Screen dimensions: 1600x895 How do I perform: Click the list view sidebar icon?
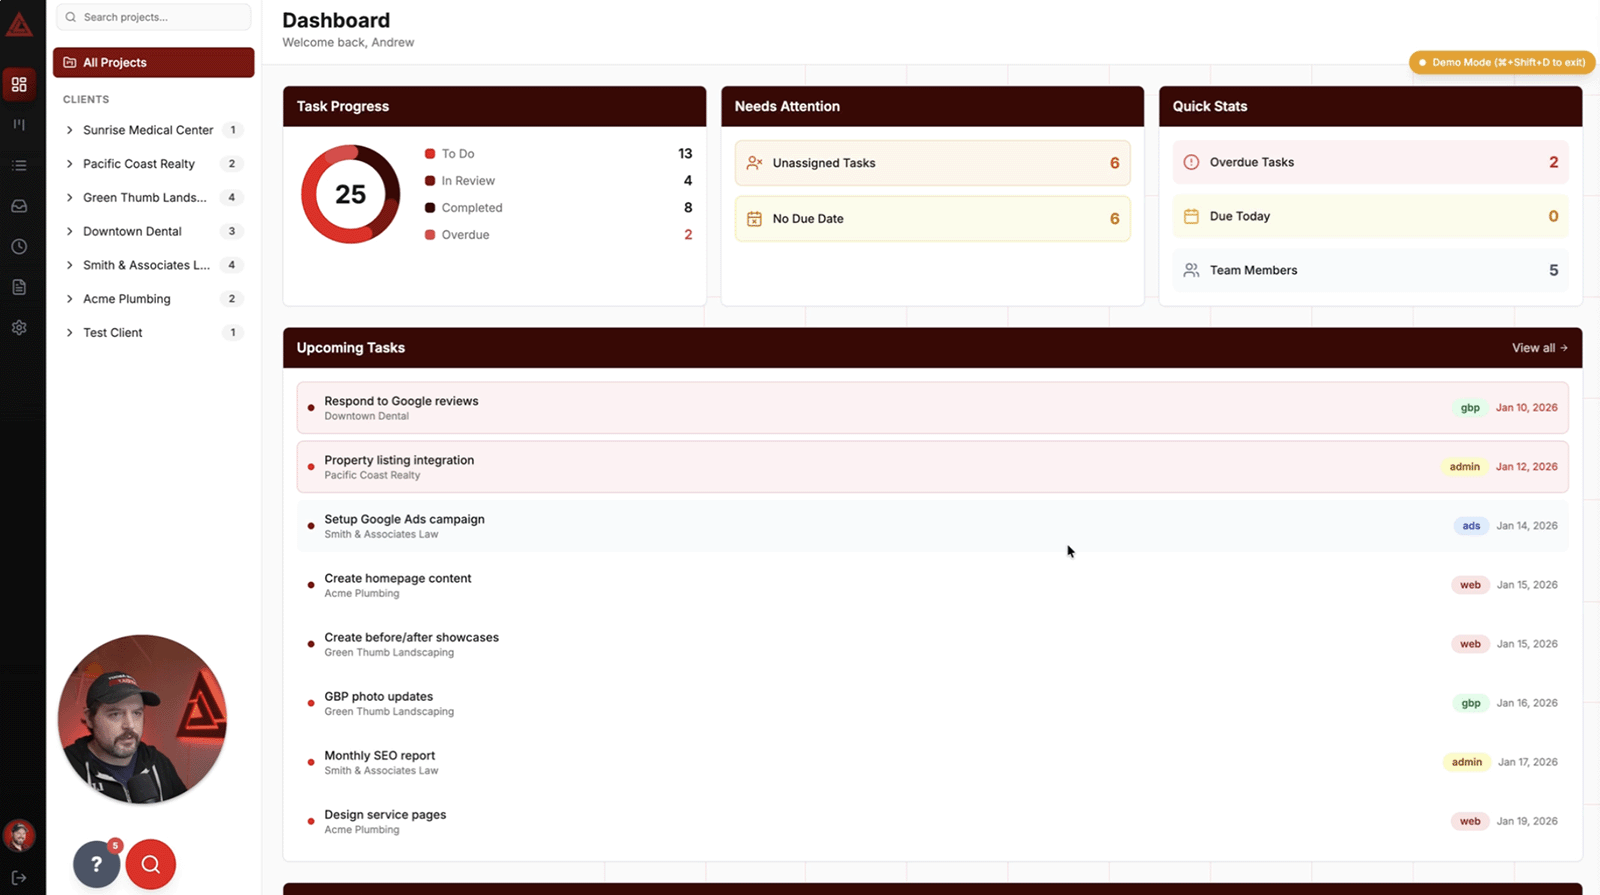19,166
